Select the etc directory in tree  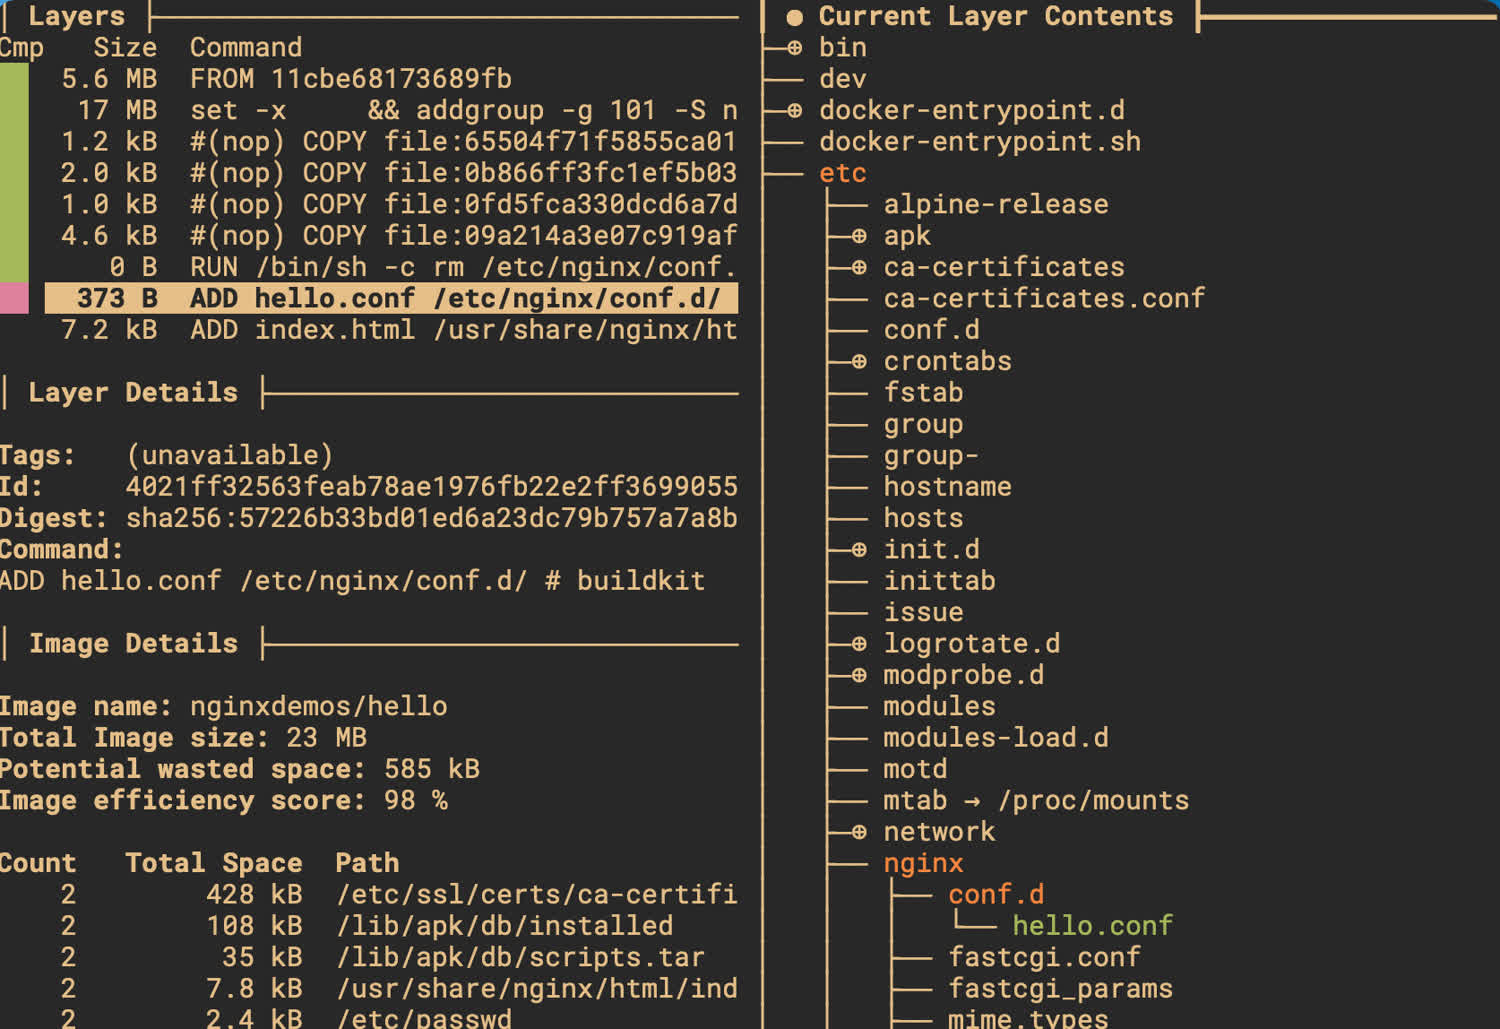click(842, 173)
